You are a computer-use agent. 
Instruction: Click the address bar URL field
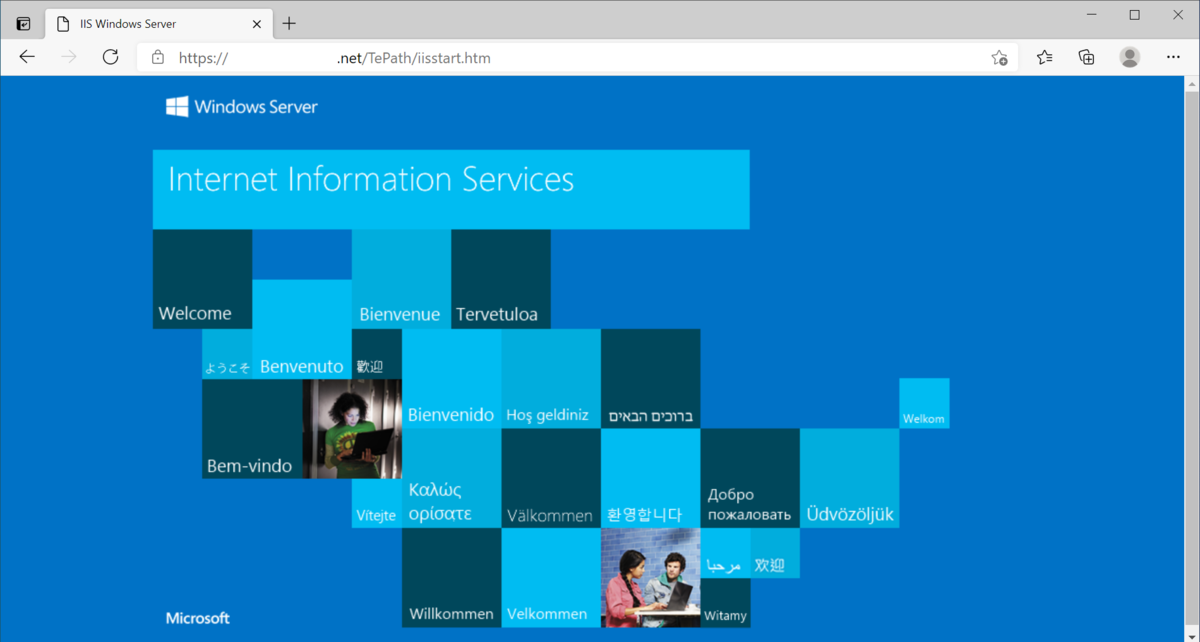(578, 58)
